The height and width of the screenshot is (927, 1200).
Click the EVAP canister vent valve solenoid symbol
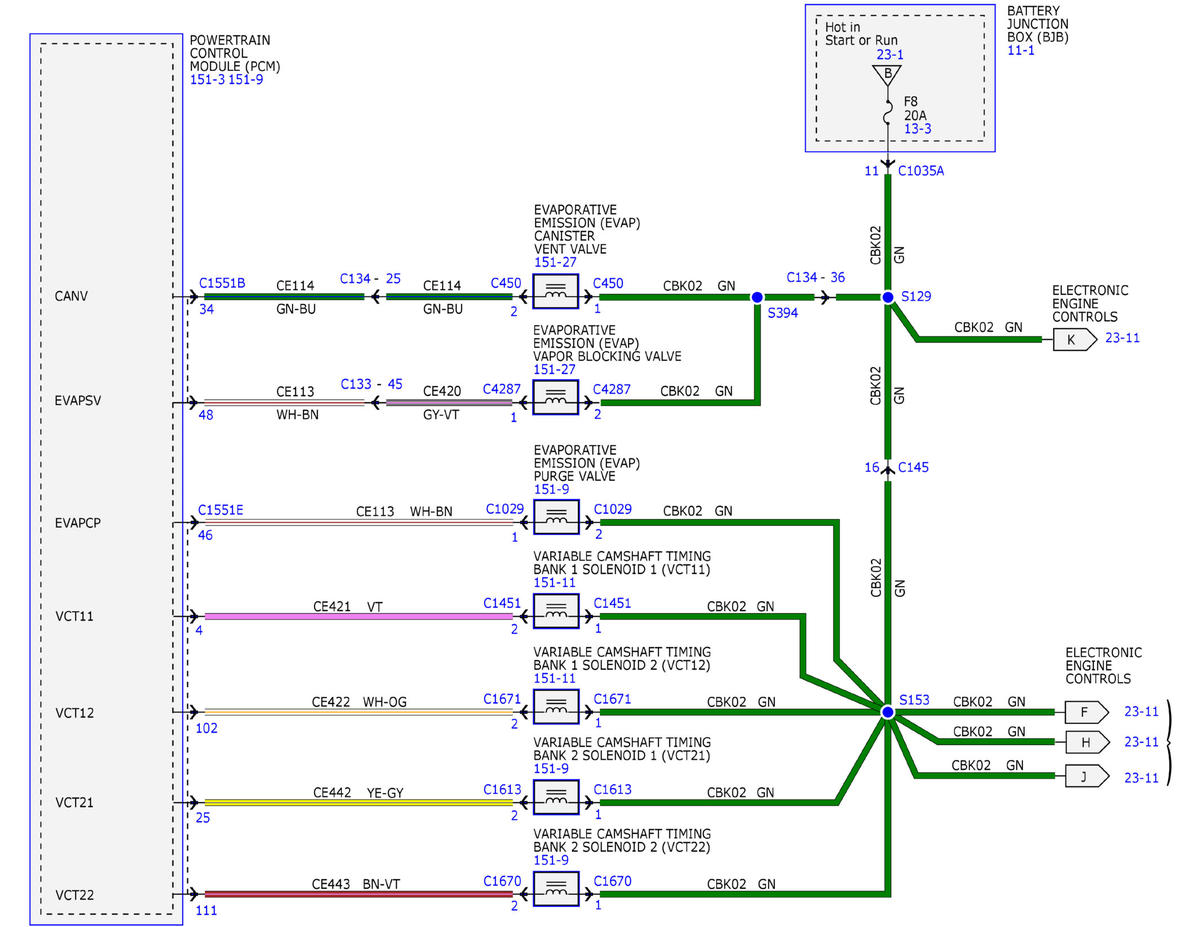point(556,296)
